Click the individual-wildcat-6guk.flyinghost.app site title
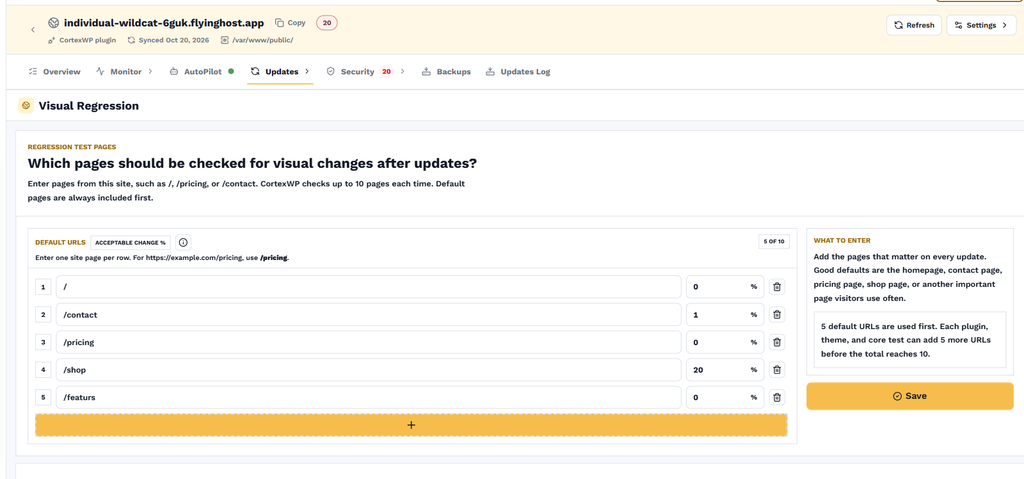 pyautogui.click(x=164, y=23)
